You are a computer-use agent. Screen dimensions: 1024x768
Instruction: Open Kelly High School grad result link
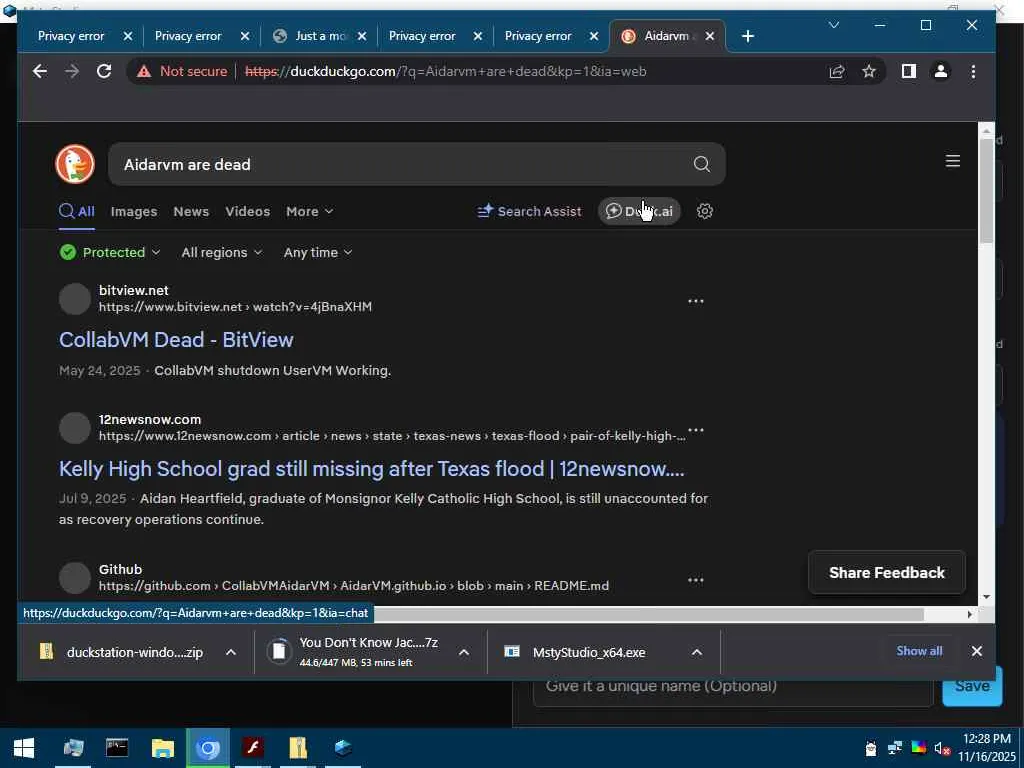pyautogui.click(x=372, y=469)
